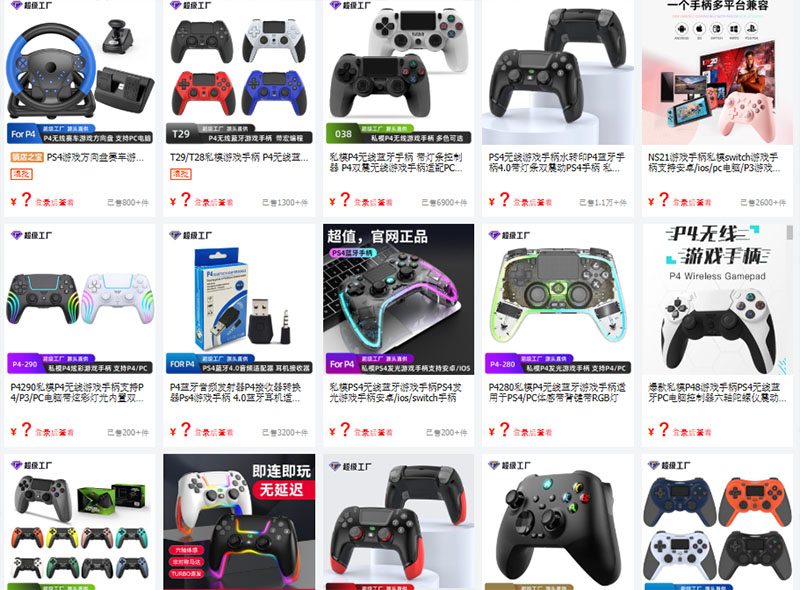Click the 038 white and black controllers image
The width and height of the screenshot is (800, 590).
[x=398, y=71]
